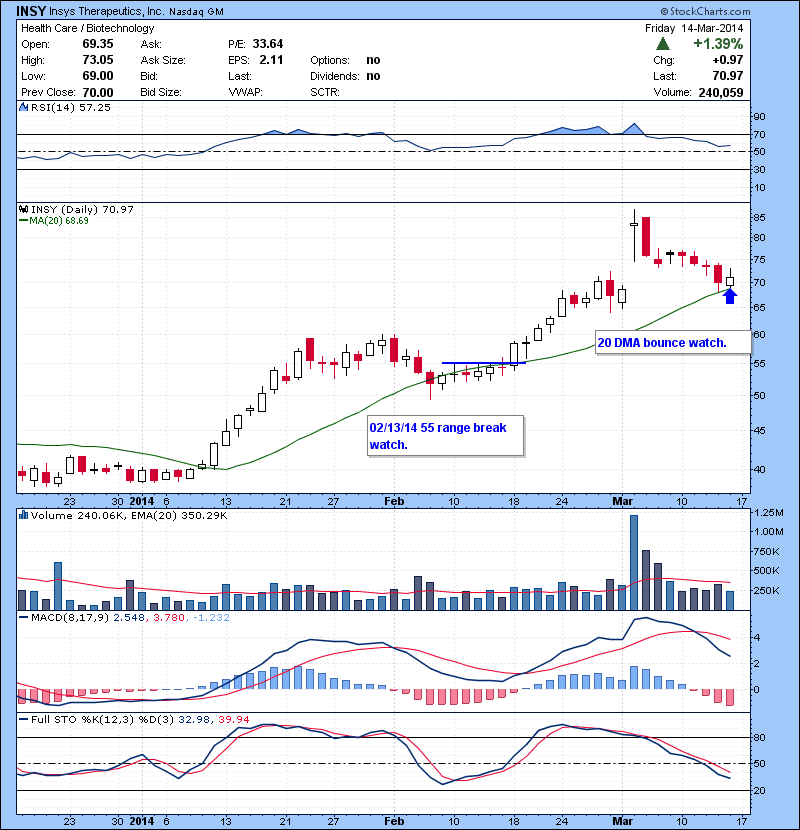Click the MACD histogram value -1.232

coord(211,617)
